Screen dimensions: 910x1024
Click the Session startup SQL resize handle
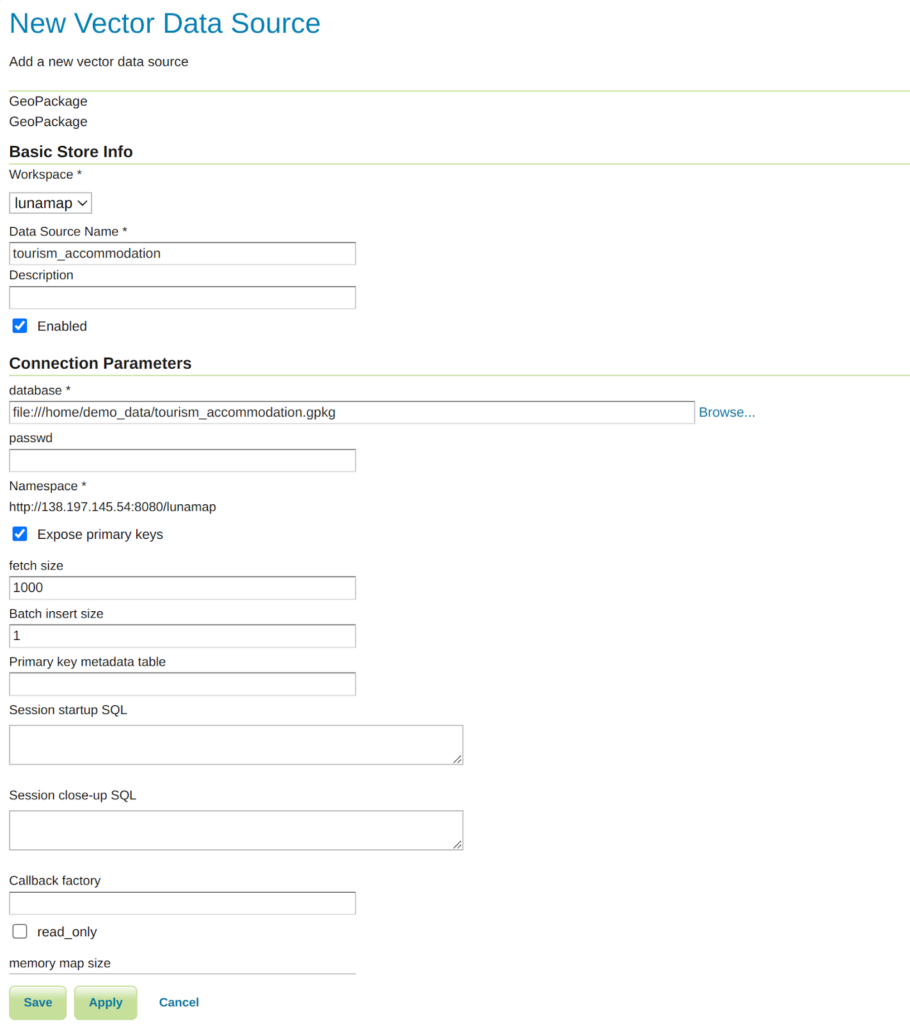[x=457, y=759]
